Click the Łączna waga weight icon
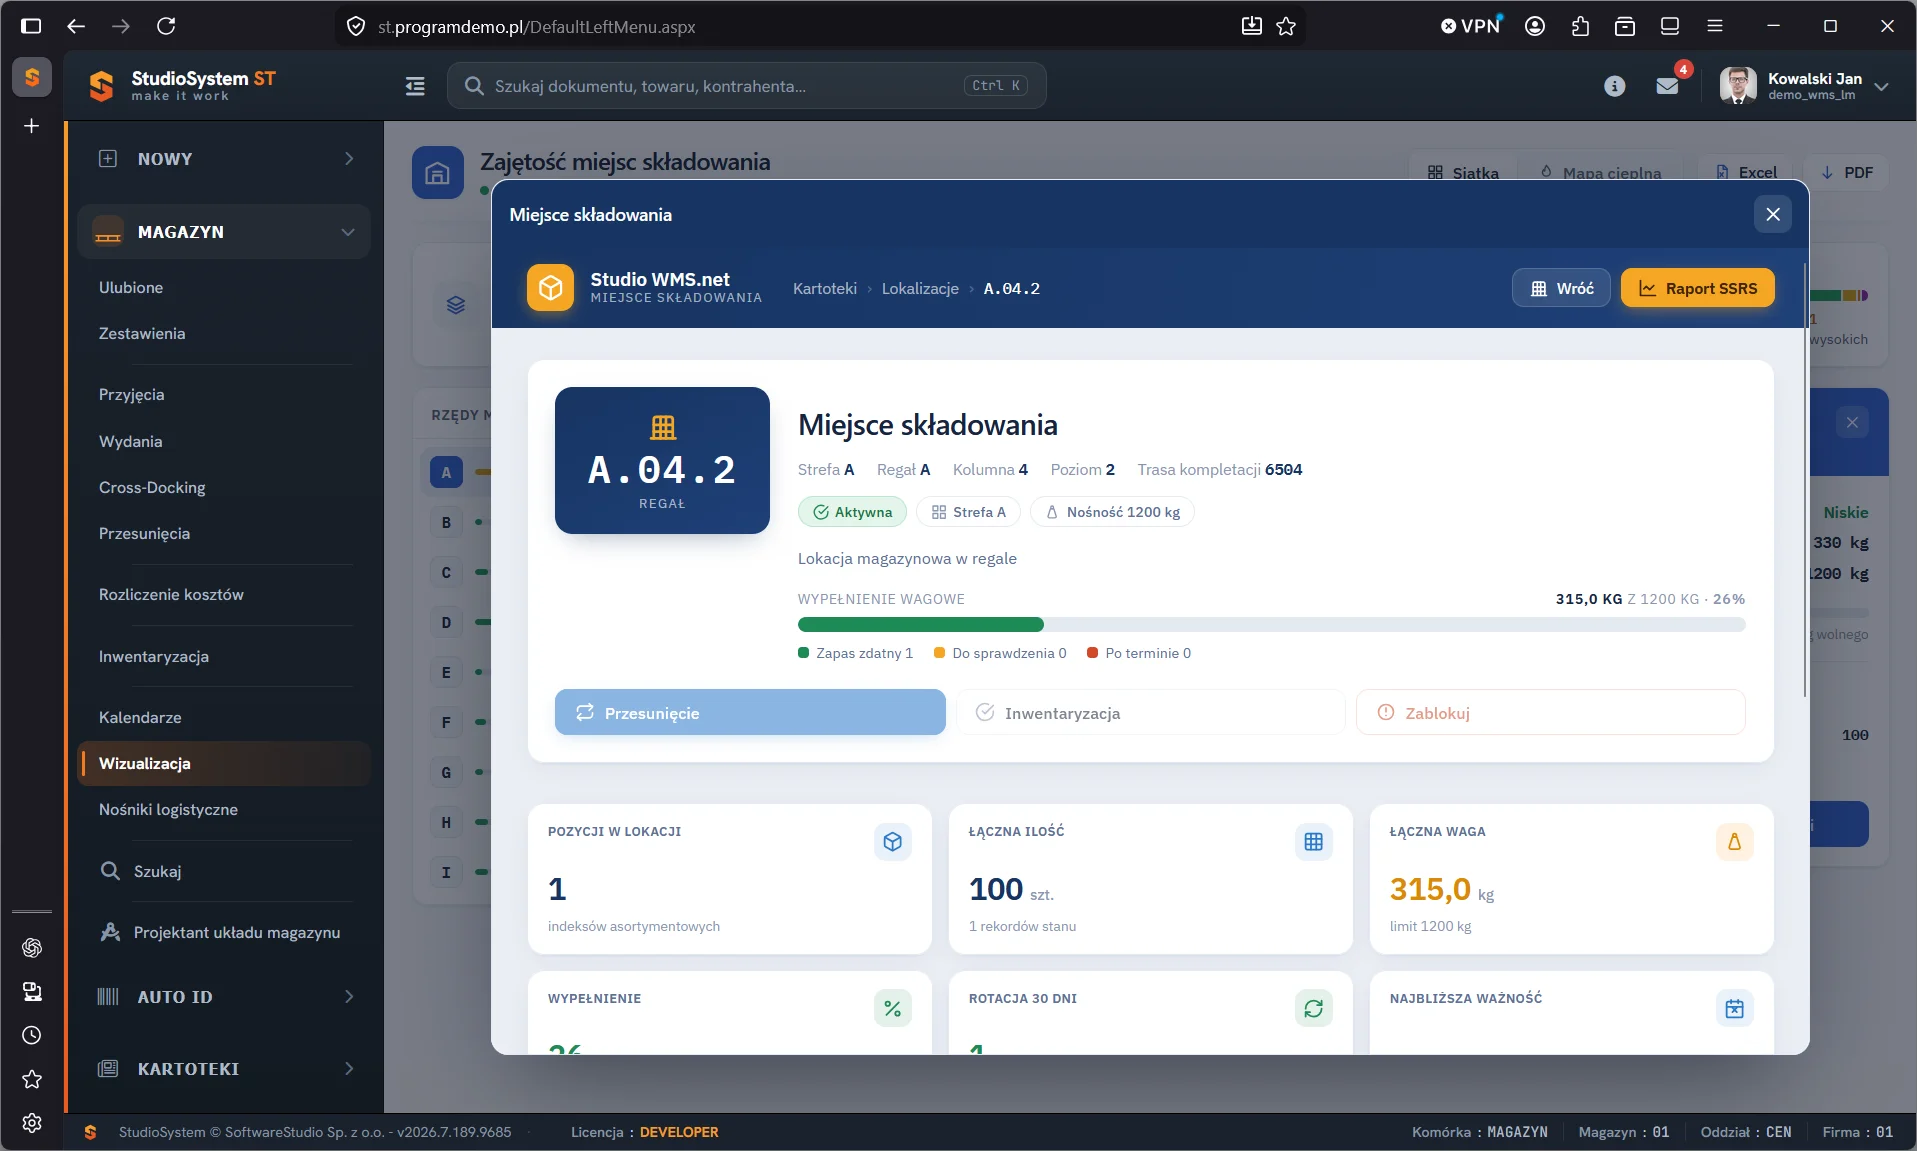Viewport: 1917px width, 1151px height. pos(1734,842)
